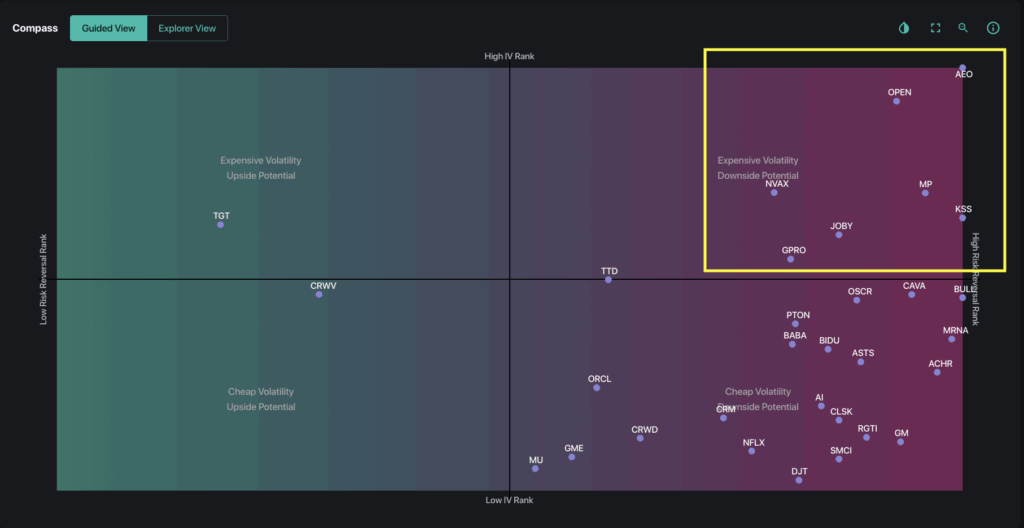
Task: Select the TGT data point
Action: click(x=221, y=225)
